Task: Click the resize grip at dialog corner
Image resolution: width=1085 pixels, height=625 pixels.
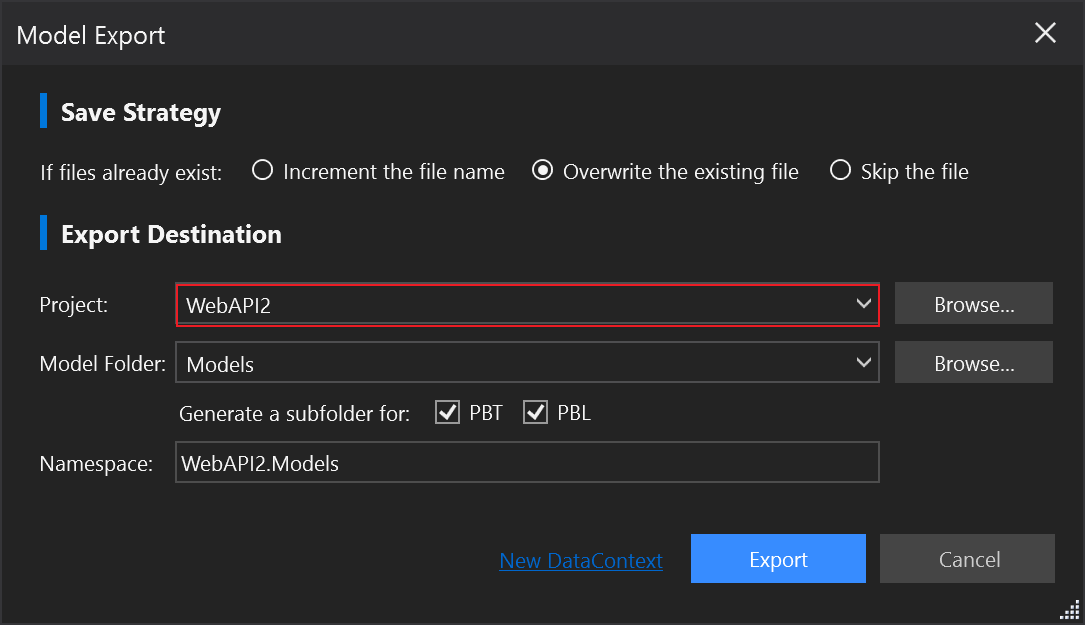Action: [1070, 610]
